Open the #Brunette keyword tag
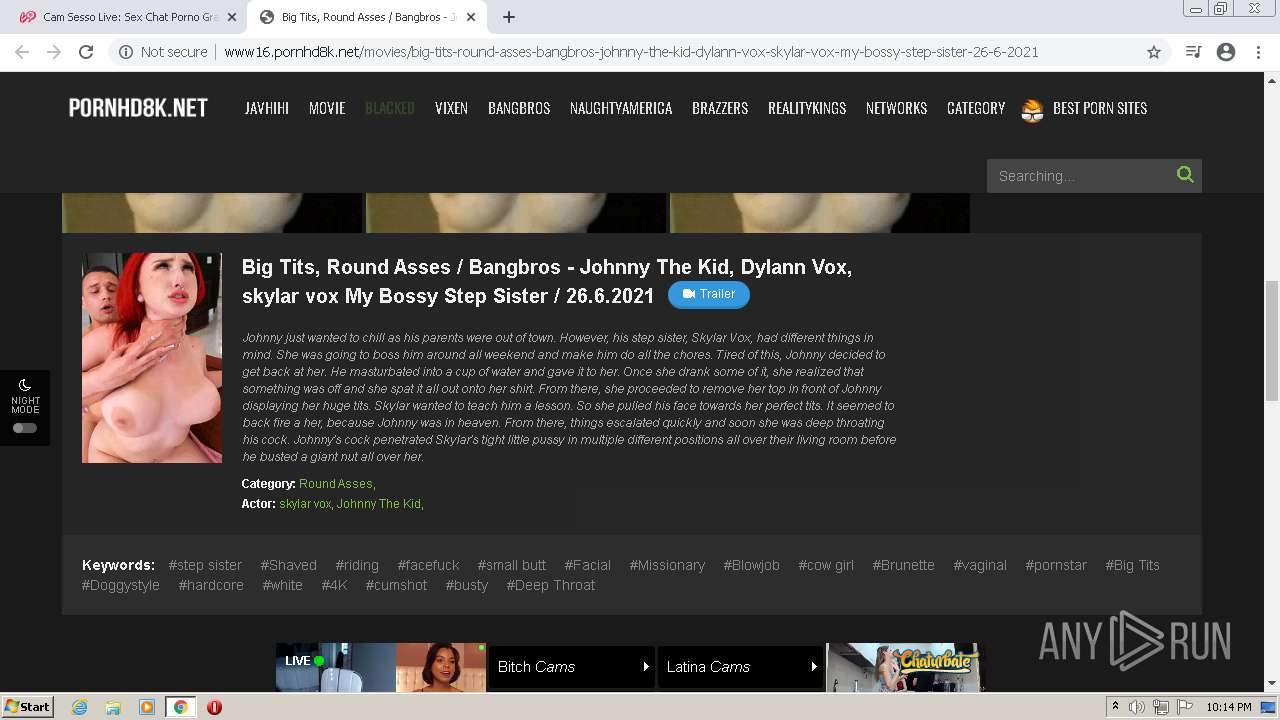Screen dimensions: 1280x720 903,565
